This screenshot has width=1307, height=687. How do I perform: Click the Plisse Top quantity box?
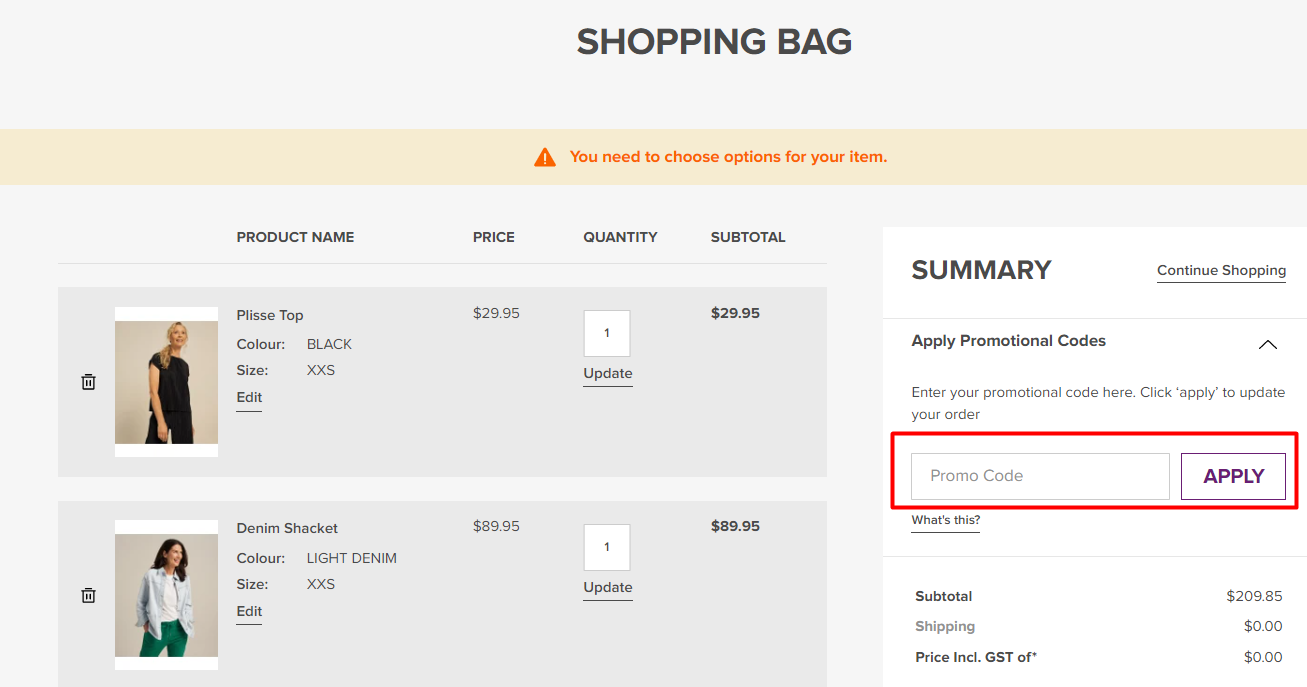point(607,333)
